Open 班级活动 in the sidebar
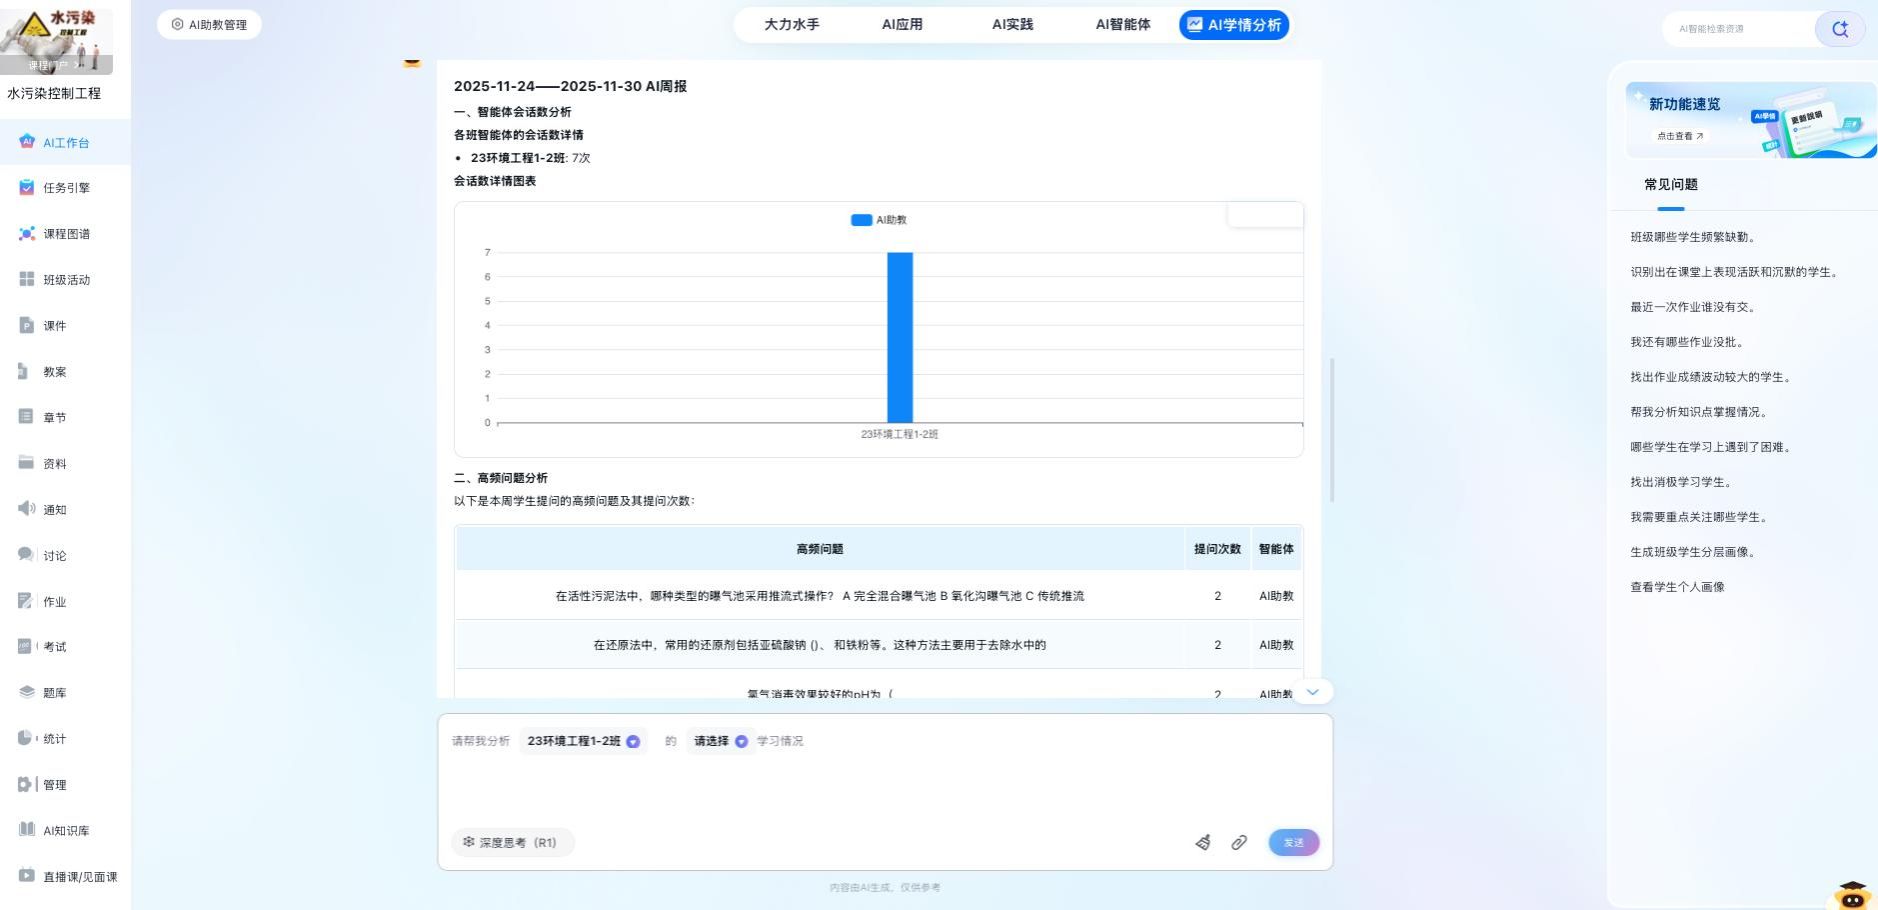The height and width of the screenshot is (910, 1878). pos(66,280)
